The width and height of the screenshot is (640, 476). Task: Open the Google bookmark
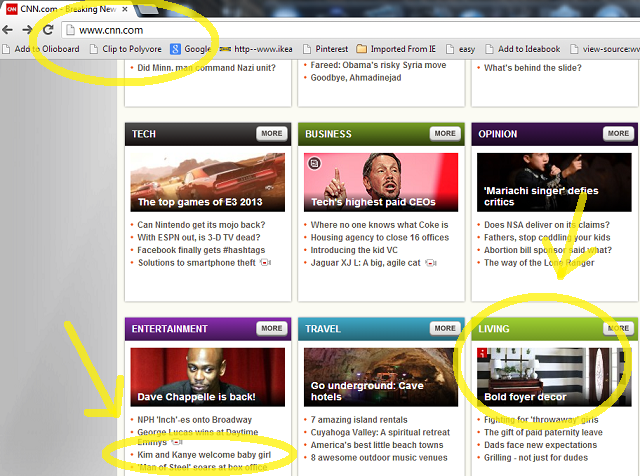(x=191, y=49)
